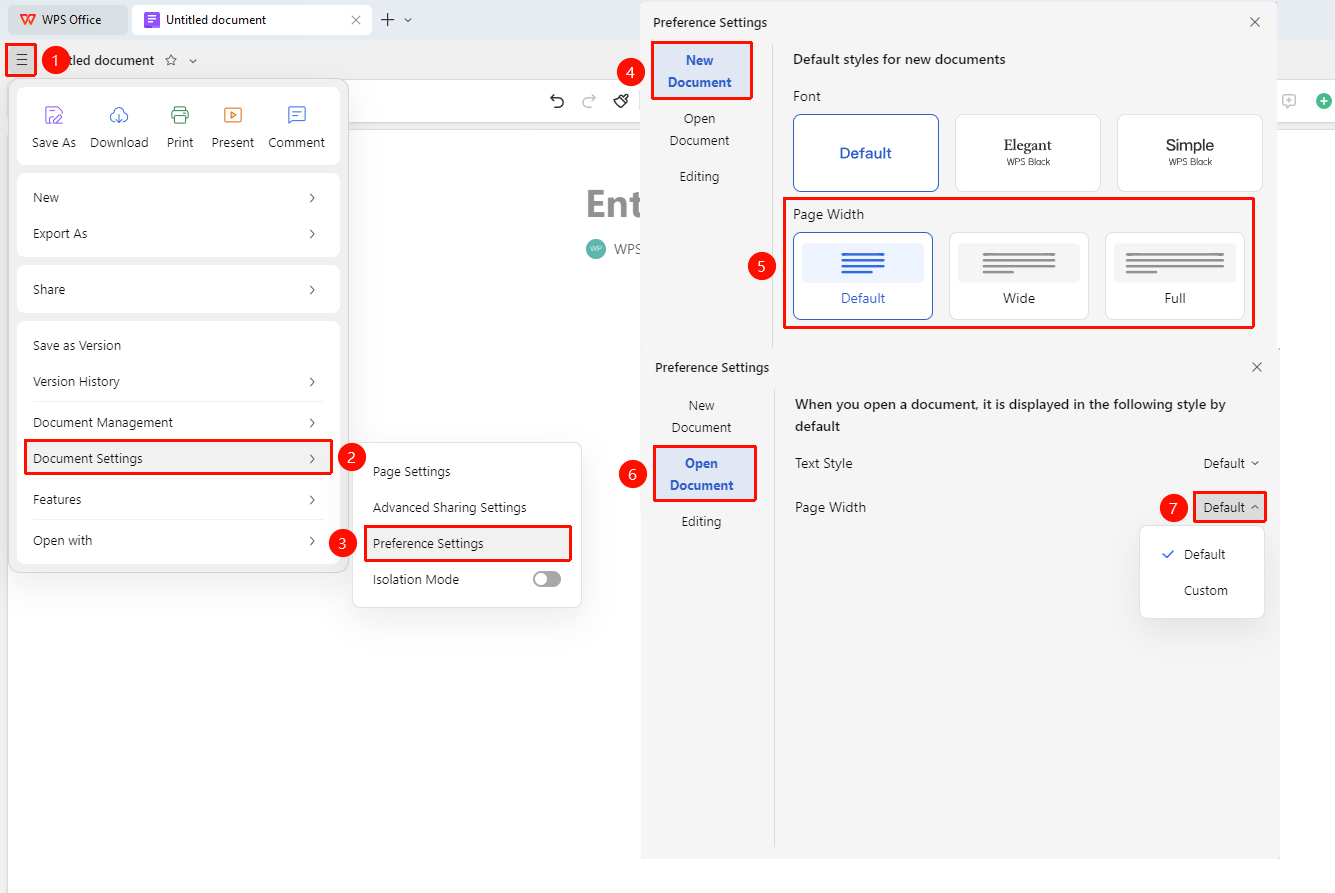This screenshot has height=893, width=1335.
Task: Open a new tab with plus button
Action: click(x=388, y=19)
